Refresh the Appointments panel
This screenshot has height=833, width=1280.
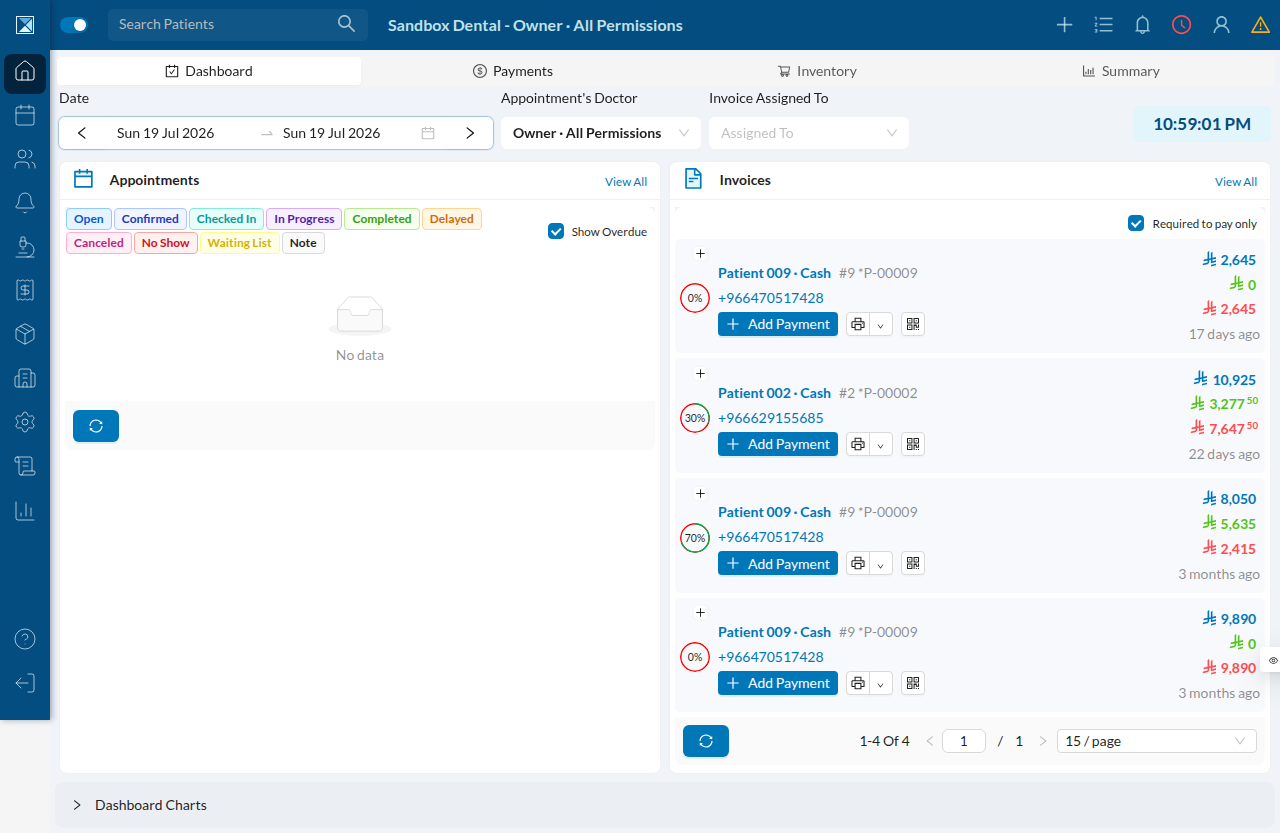tap(96, 426)
